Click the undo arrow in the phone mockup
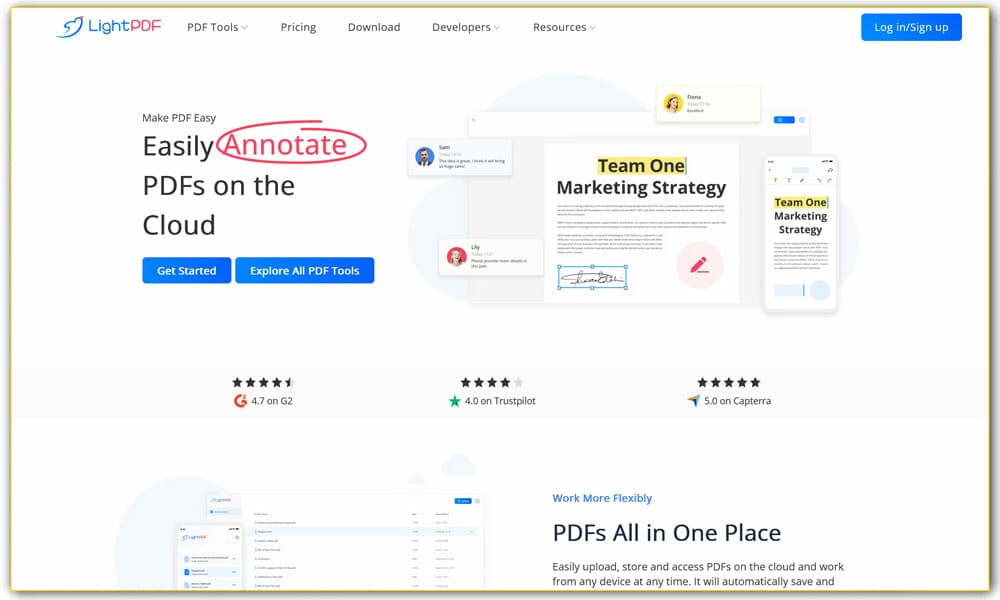This screenshot has height=600, width=1000. [x=818, y=179]
